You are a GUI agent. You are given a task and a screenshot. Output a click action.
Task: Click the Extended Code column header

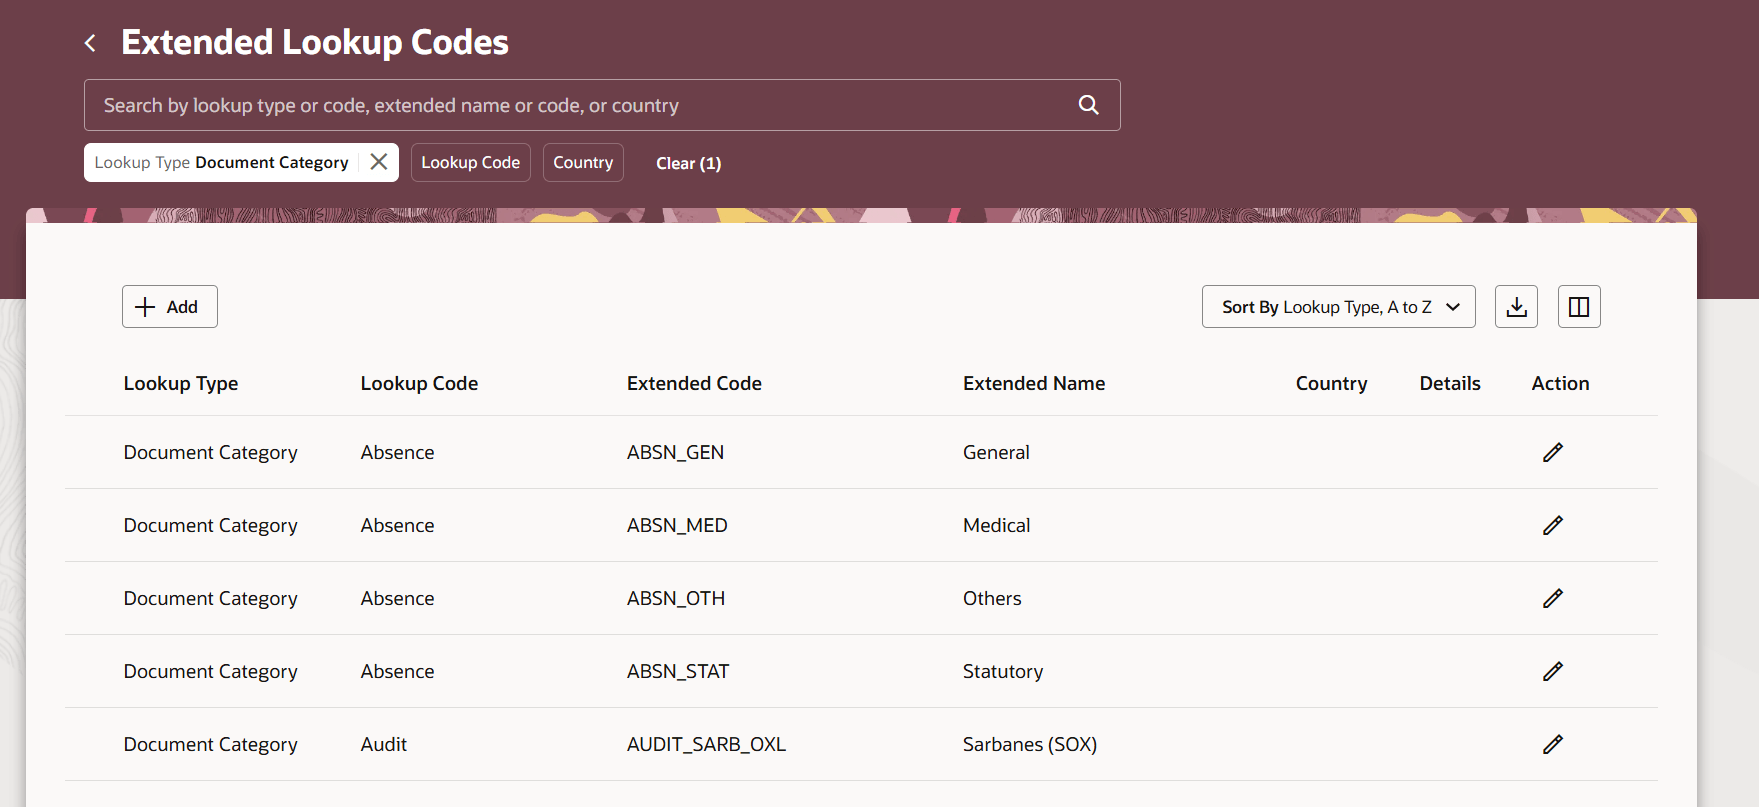click(694, 383)
